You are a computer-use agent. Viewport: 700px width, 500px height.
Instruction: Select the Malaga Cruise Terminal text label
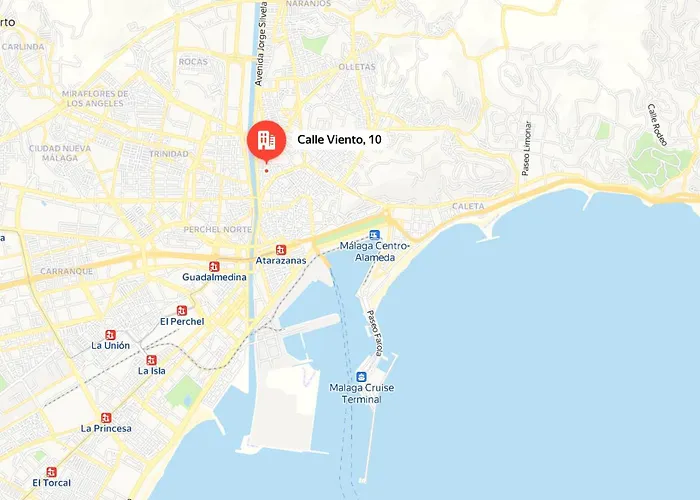point(362,393)
